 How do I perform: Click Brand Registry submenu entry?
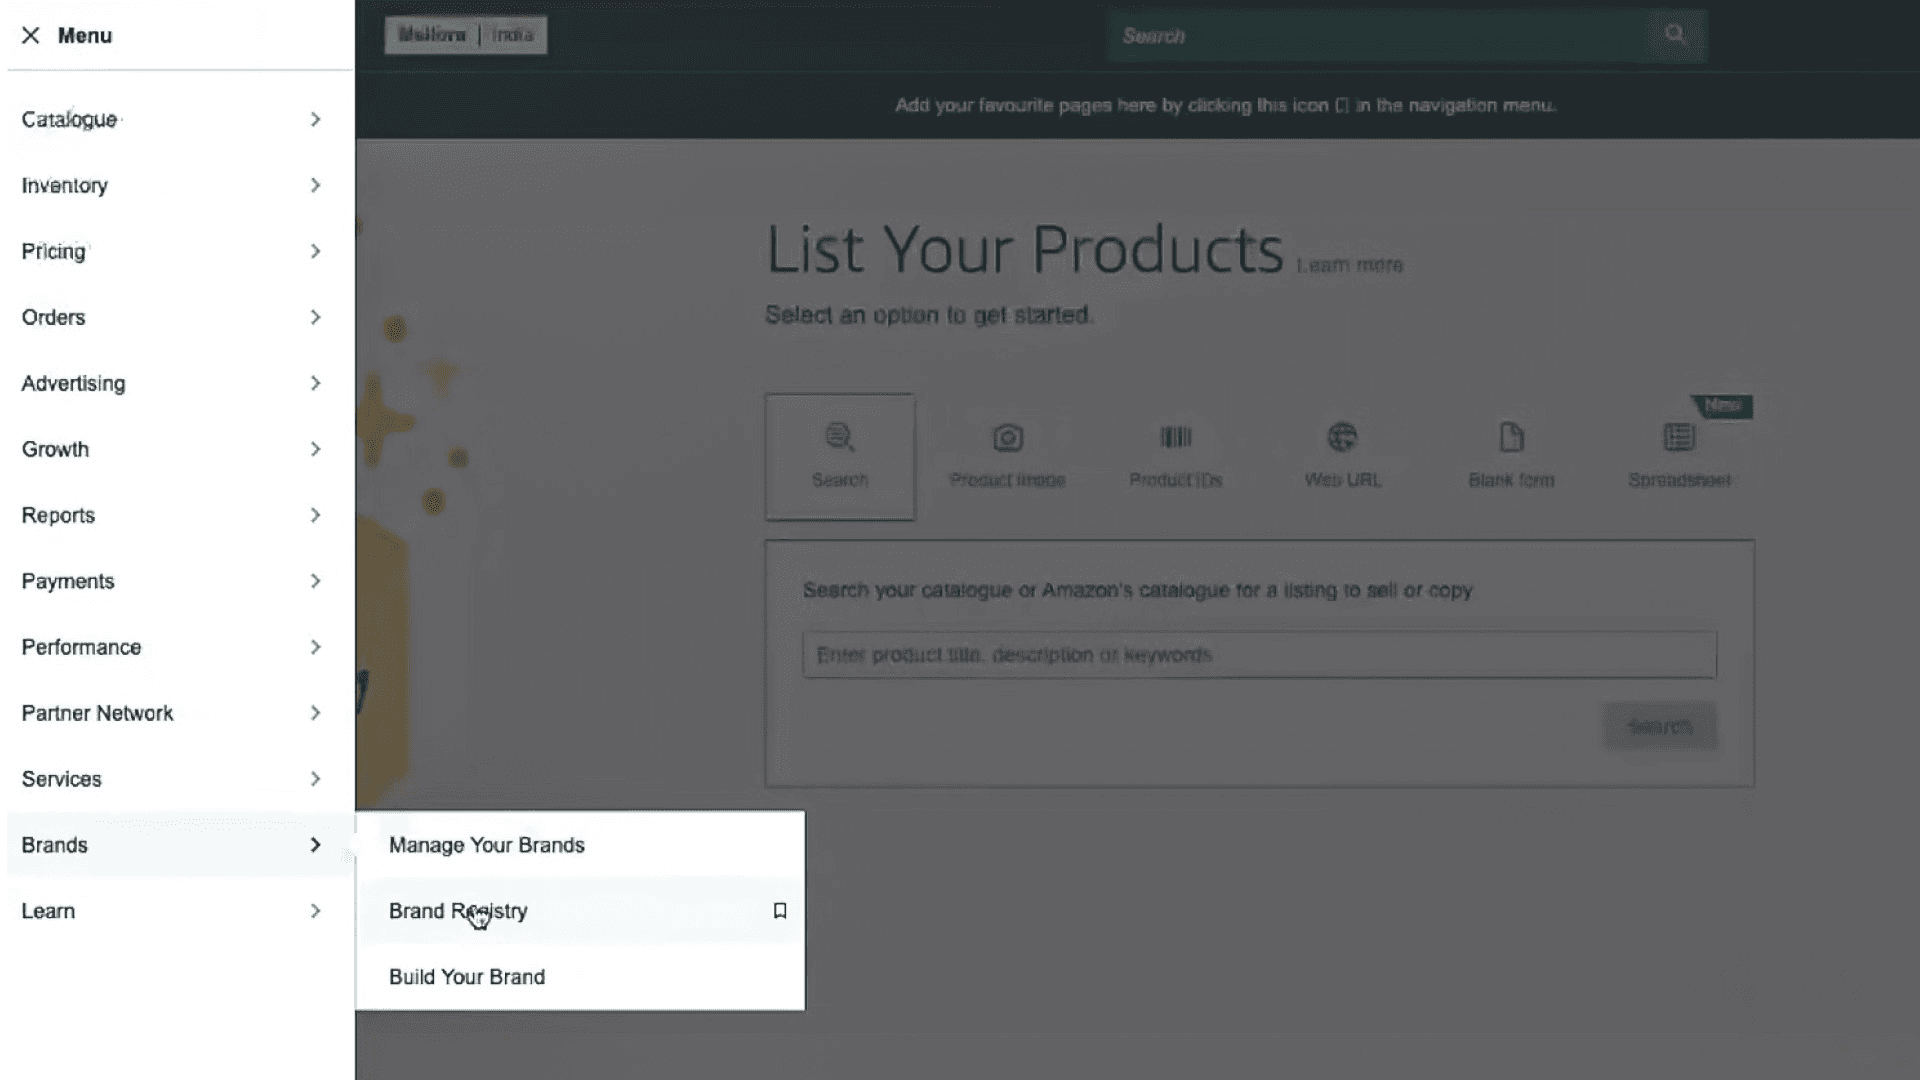[458, 911]
